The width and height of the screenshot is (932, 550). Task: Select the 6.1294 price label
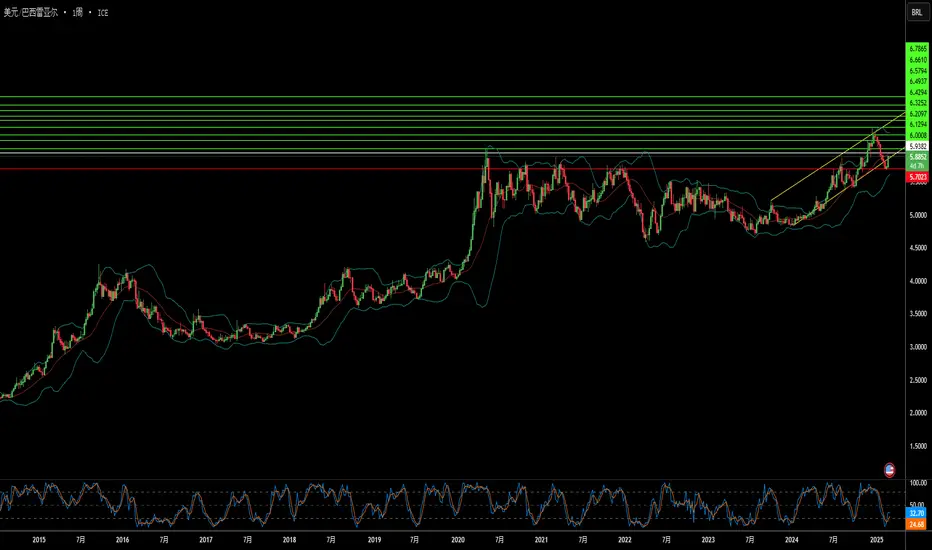pyautogui.click(x=918, y=124)
